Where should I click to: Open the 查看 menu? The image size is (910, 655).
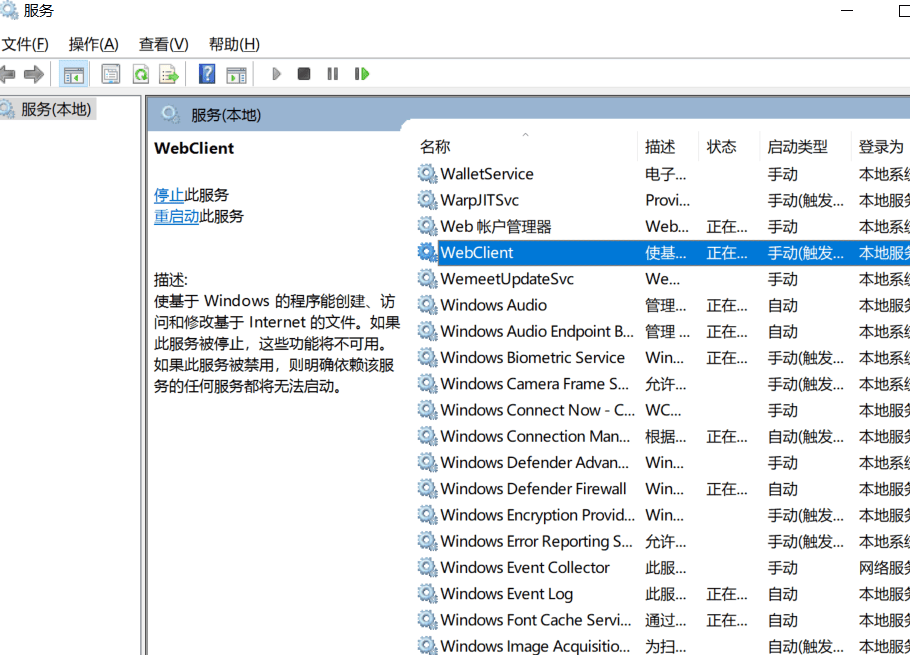162,44
